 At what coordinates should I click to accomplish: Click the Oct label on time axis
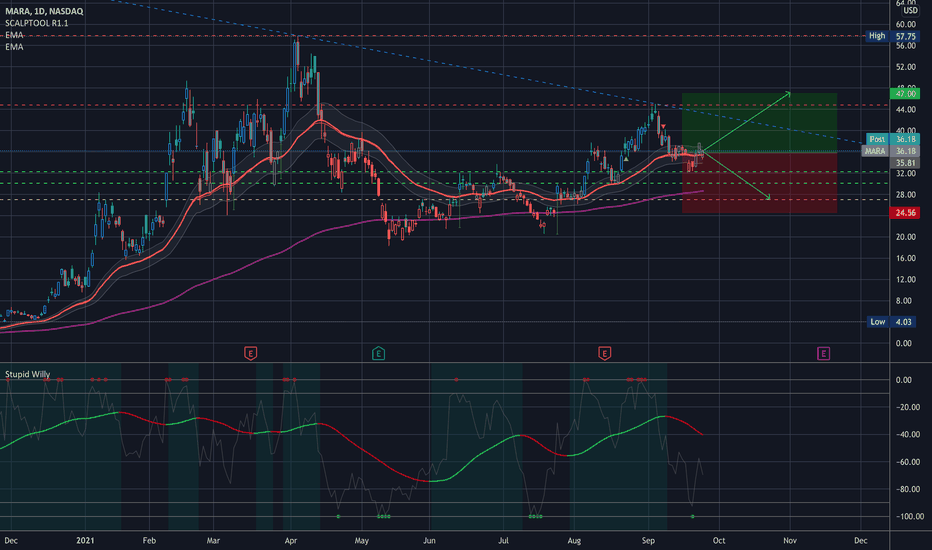point(719,540)
